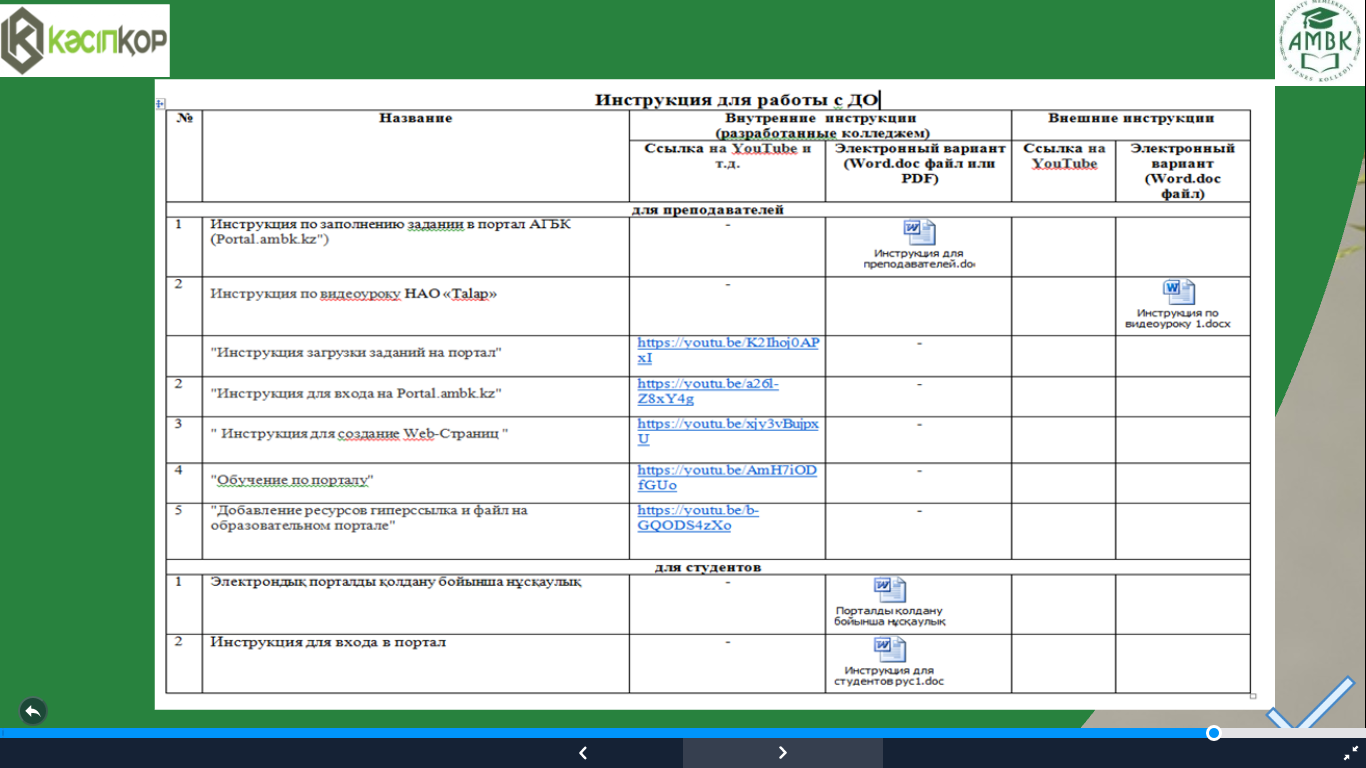Click the table move handle icon
This screenshot has height=768, width=1366.
160,103
